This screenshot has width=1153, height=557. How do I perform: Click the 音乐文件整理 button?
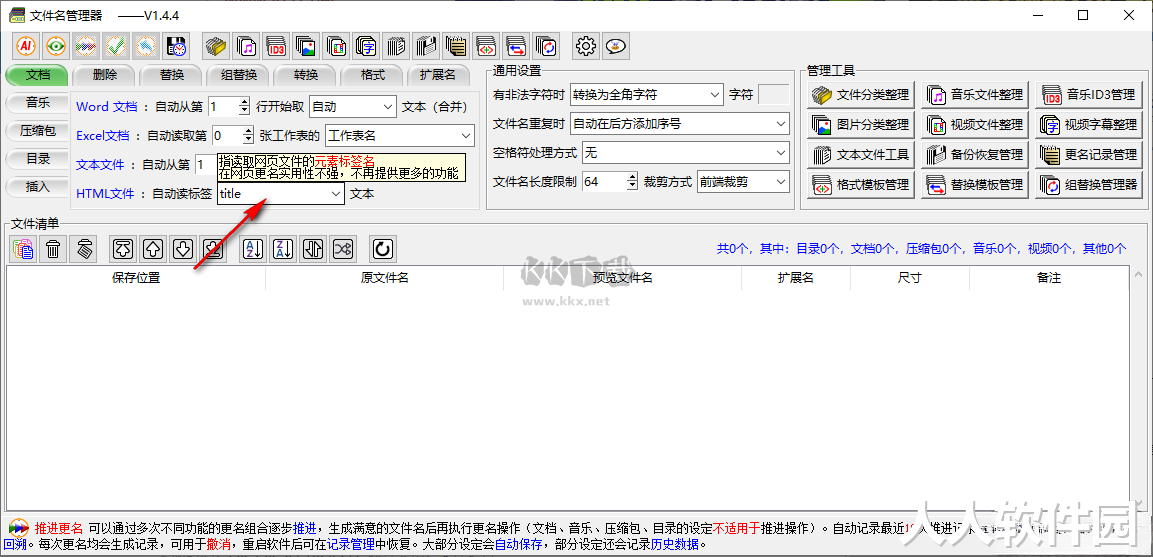974,95
